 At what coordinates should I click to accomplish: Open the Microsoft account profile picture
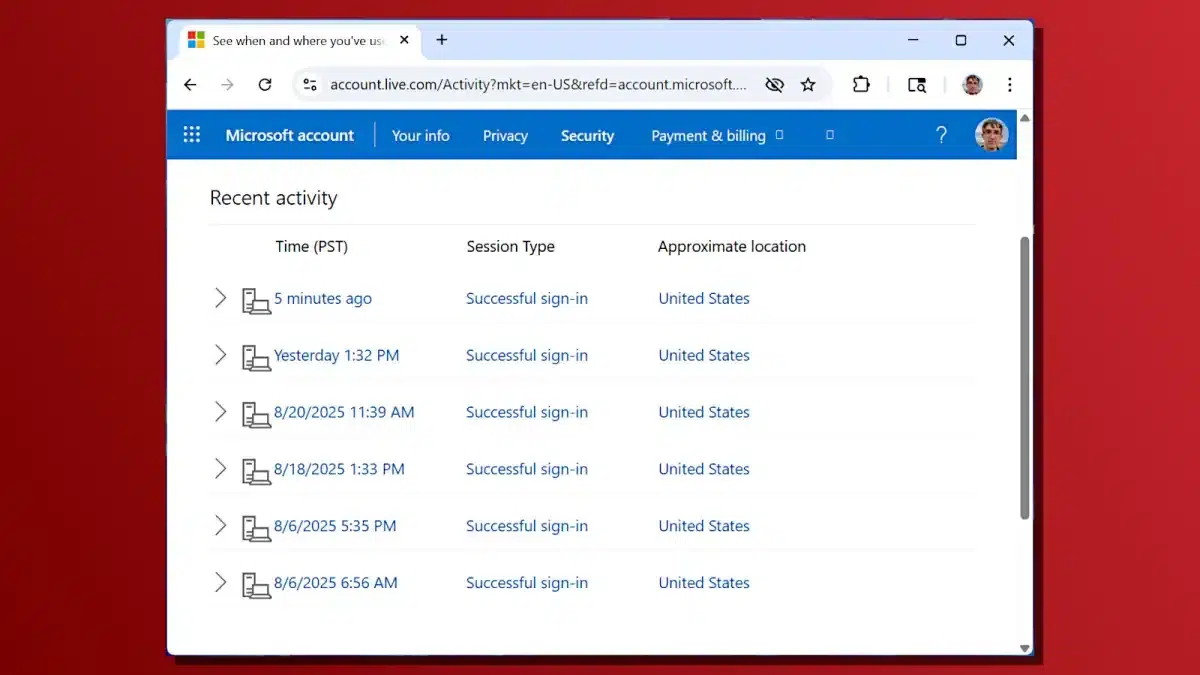[x=991, y=135]
